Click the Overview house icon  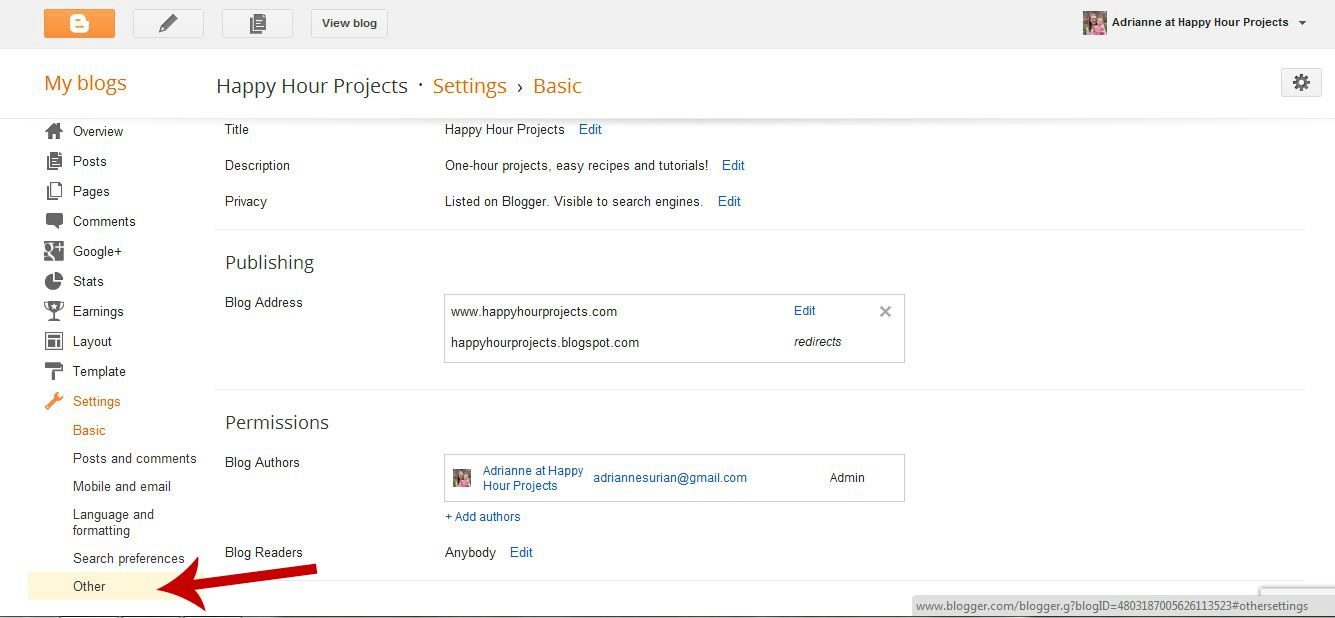(x=54, y=131)
